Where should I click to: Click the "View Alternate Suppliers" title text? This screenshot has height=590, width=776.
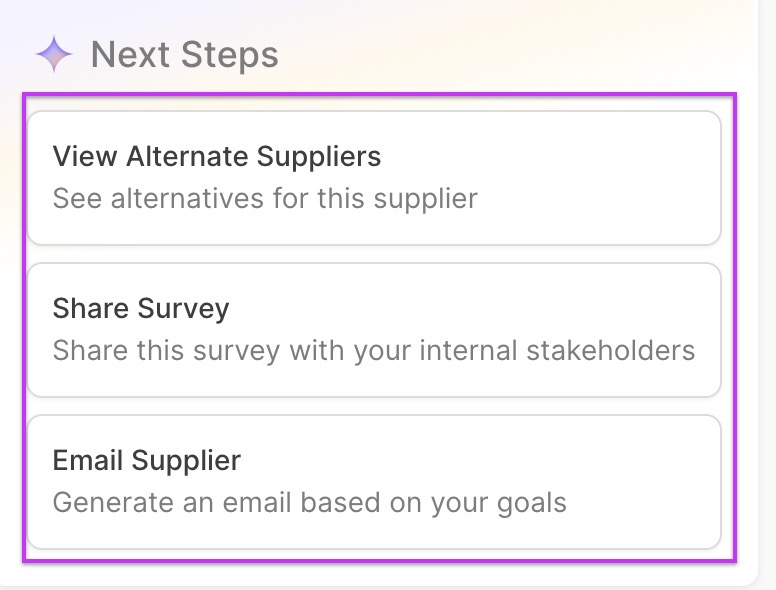click(x=217, y=157)
